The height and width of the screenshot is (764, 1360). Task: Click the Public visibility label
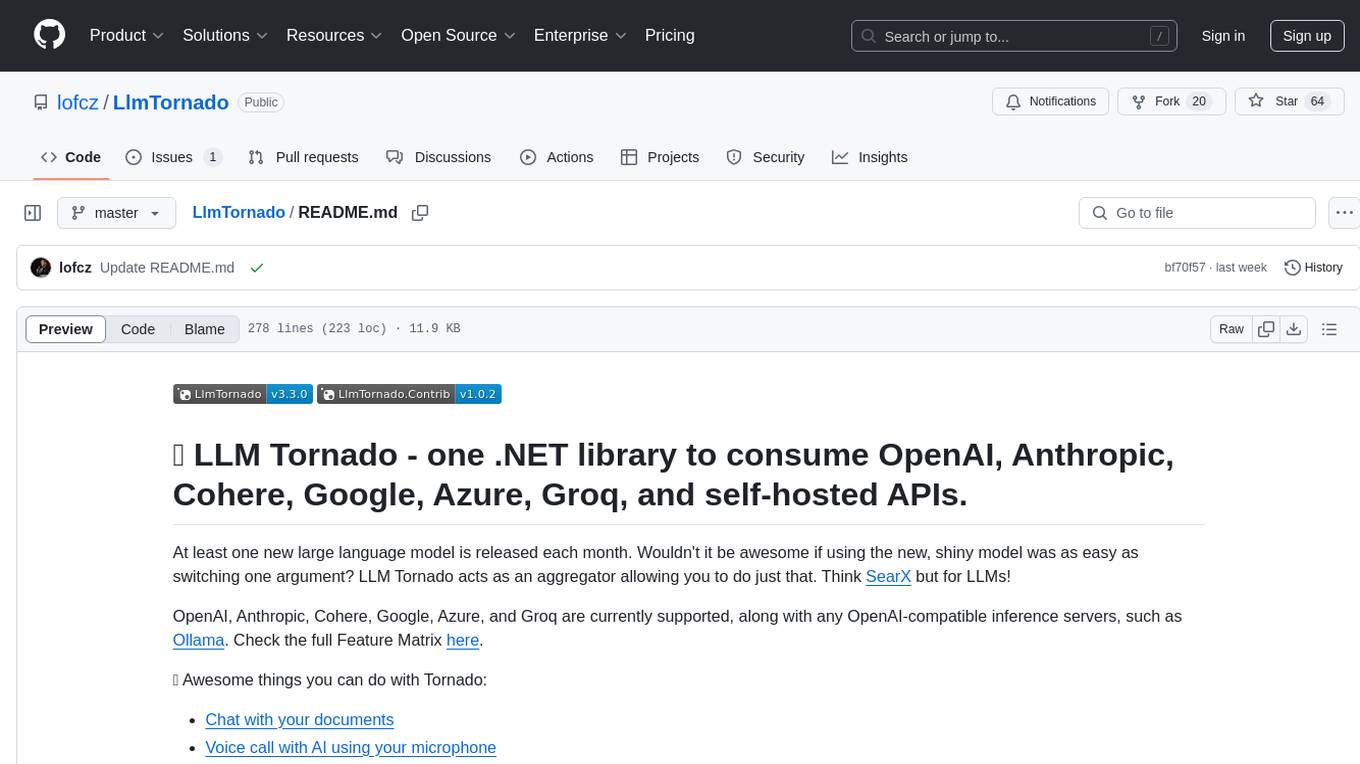[x=261, y=102]
